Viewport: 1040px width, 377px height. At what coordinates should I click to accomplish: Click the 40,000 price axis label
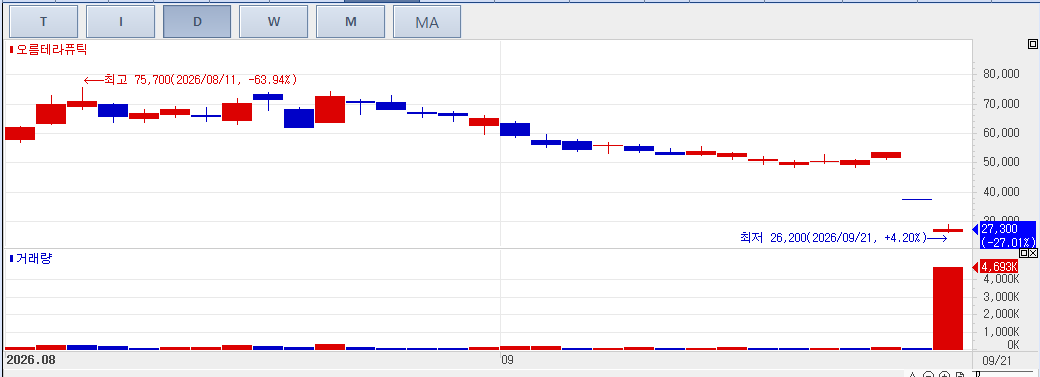1001,192
